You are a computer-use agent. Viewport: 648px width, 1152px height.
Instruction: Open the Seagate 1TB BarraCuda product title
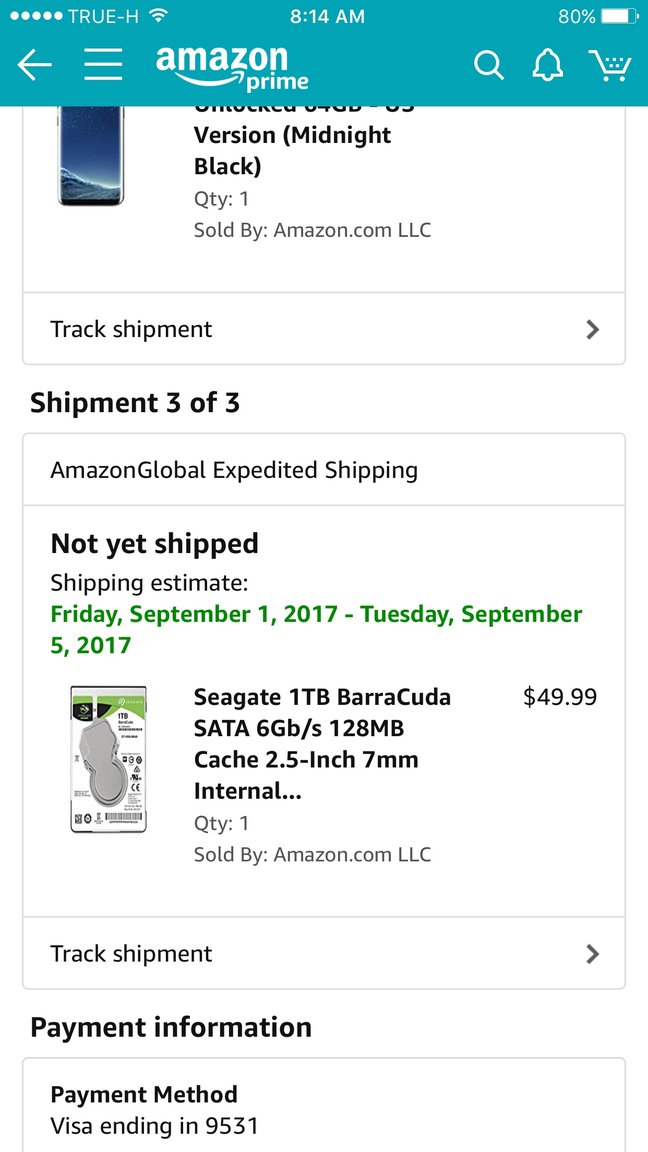coord(322,743)
